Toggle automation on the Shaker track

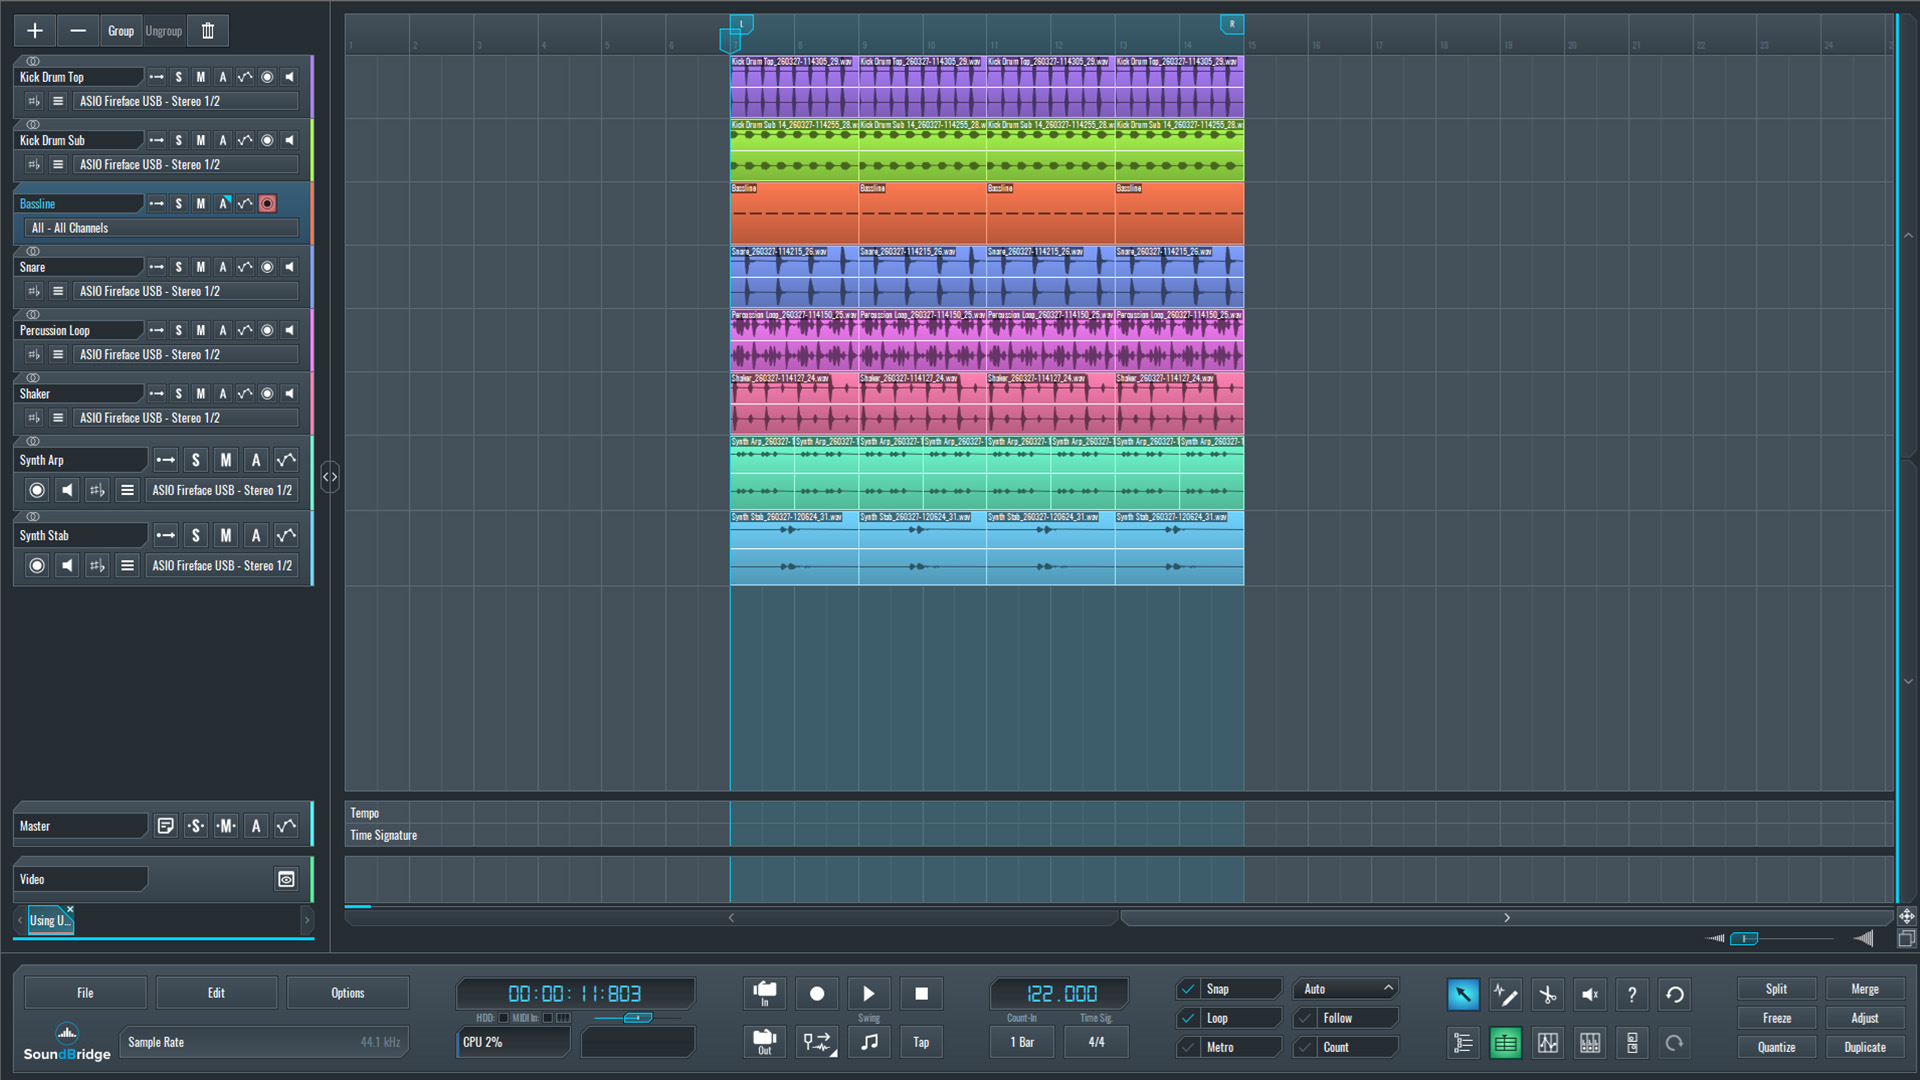[x=223, y=394]
